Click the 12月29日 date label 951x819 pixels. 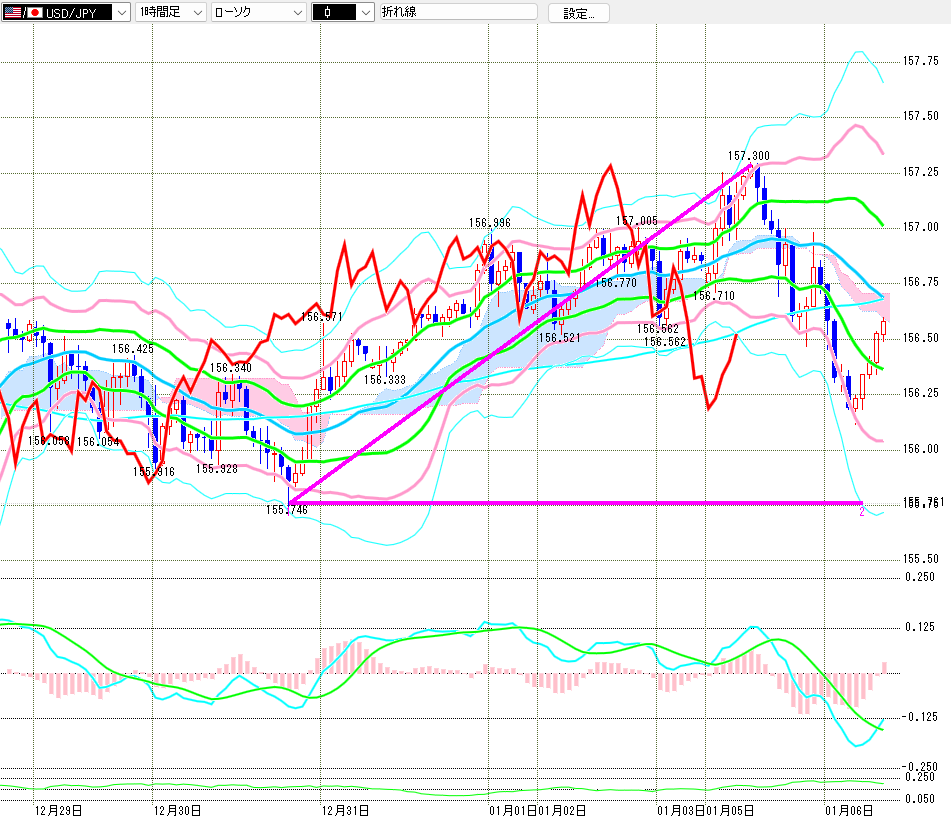[58, 809]
